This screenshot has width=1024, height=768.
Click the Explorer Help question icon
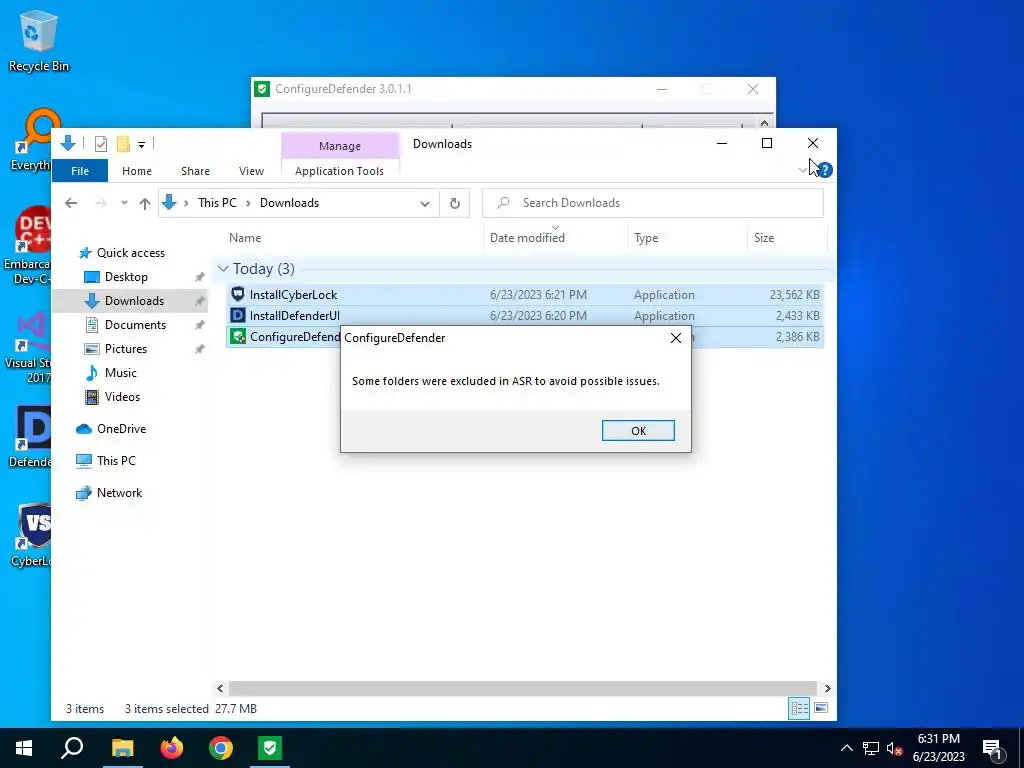coord(825,170)
